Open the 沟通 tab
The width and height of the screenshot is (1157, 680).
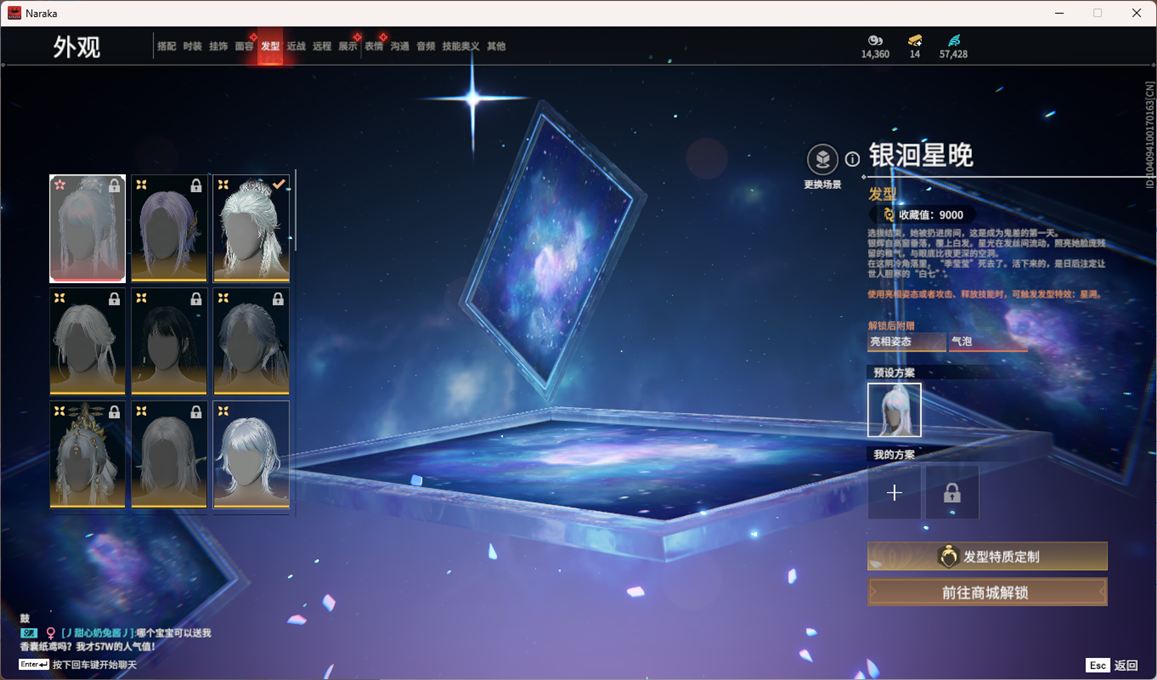point(399,46)
